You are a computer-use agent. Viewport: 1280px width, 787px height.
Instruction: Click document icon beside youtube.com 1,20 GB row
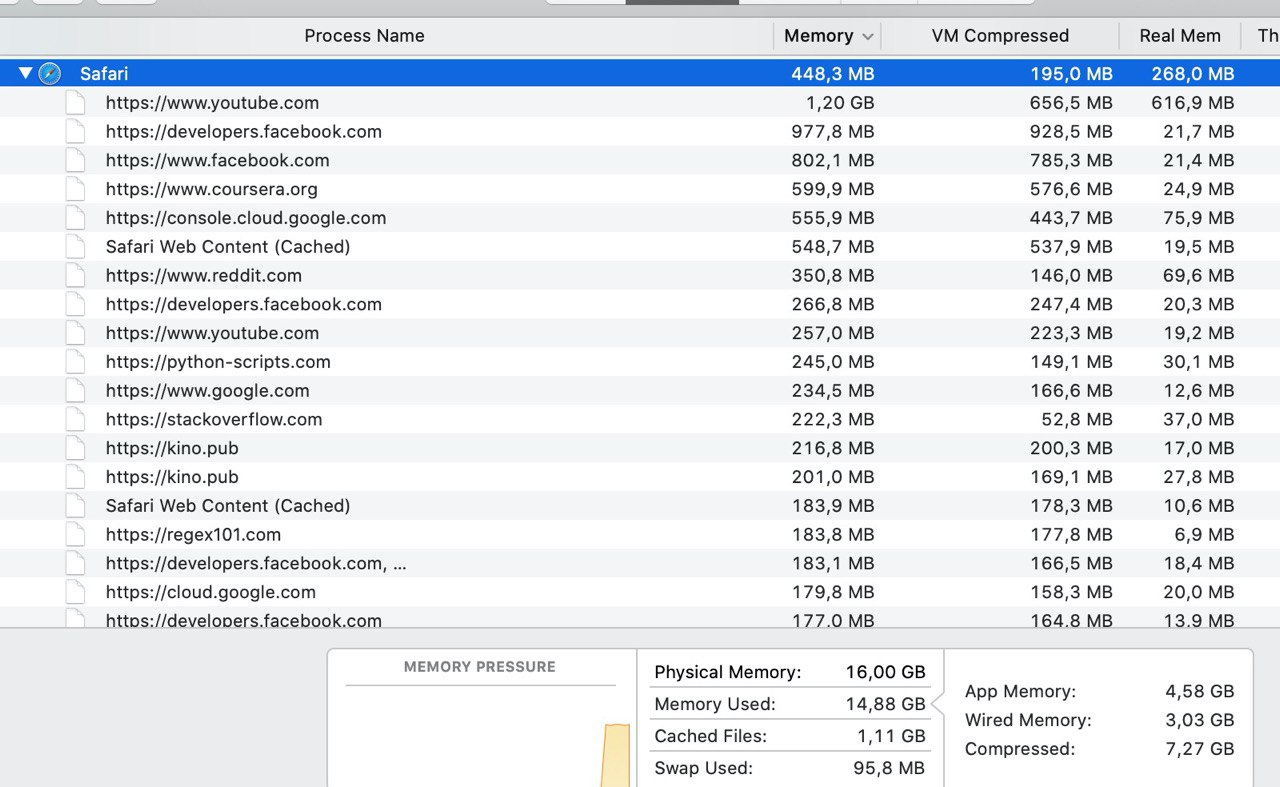coord(76,102)
